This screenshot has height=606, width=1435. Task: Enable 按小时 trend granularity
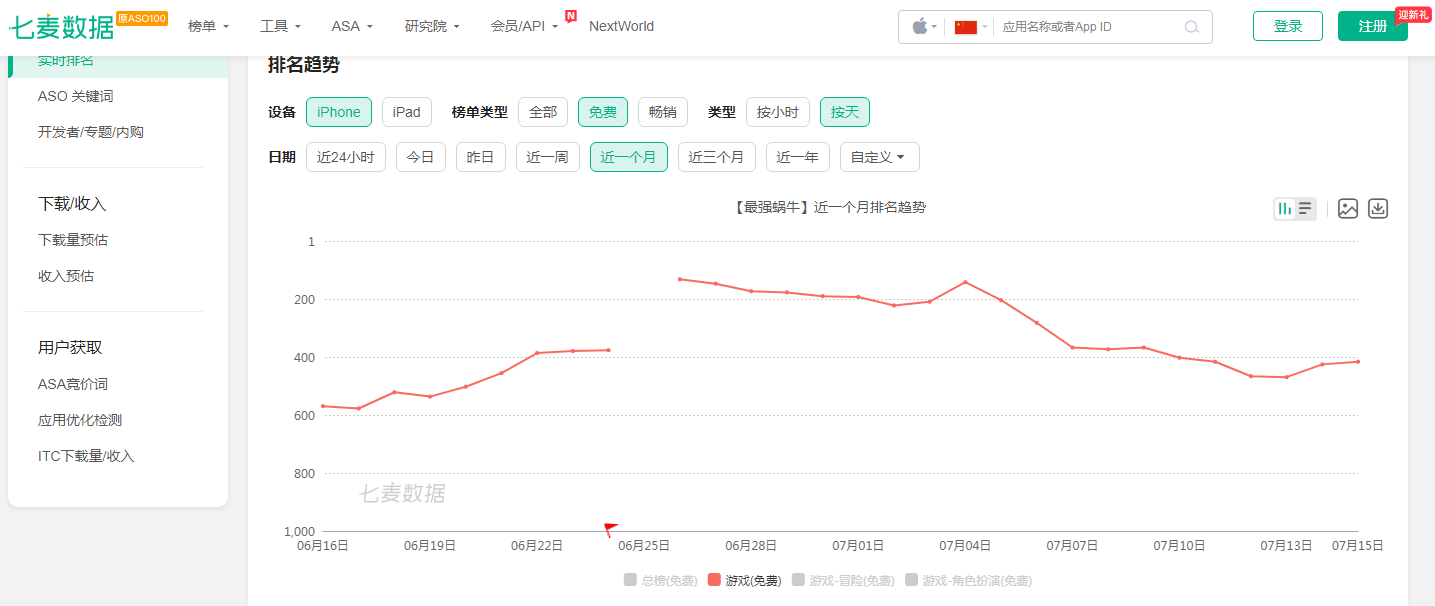tap(778, 112)
